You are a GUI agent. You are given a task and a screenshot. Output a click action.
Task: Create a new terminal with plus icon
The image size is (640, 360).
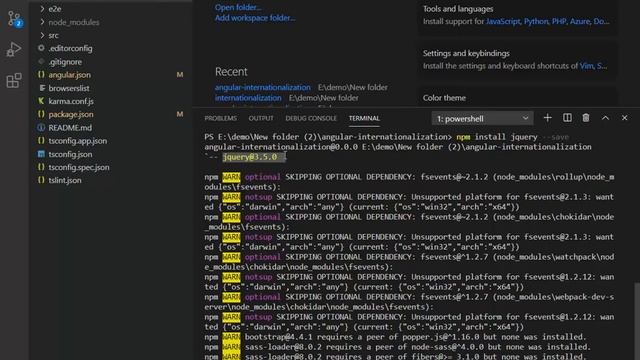547,118
